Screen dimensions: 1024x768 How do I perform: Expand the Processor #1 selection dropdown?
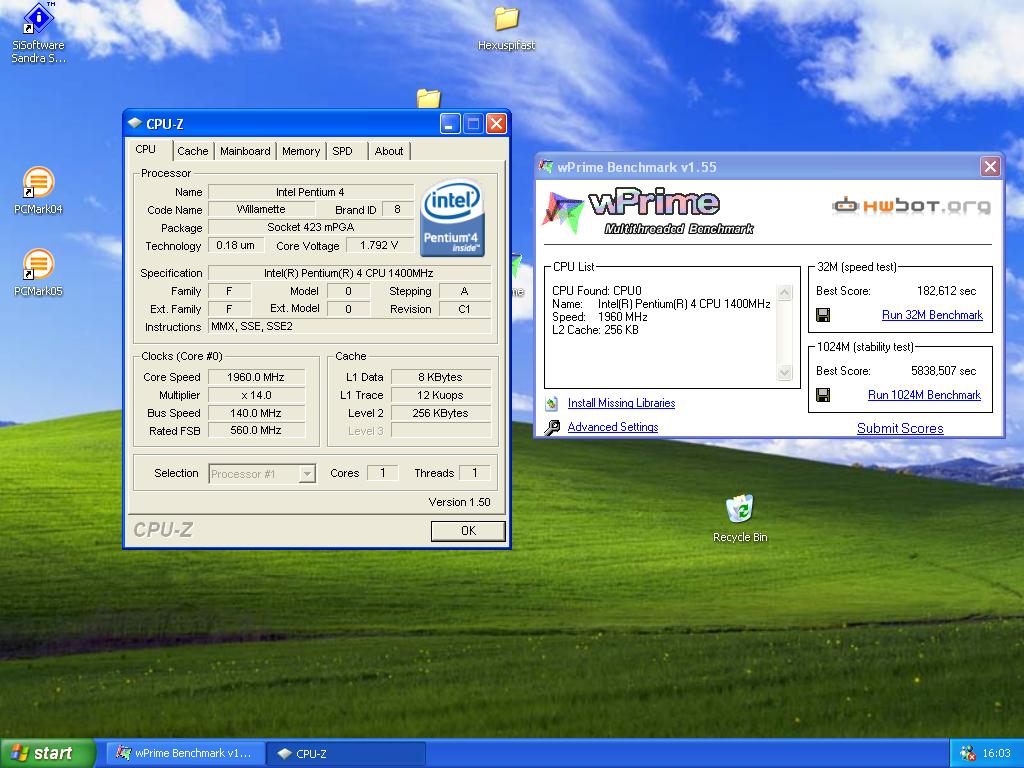coord(307,473)
